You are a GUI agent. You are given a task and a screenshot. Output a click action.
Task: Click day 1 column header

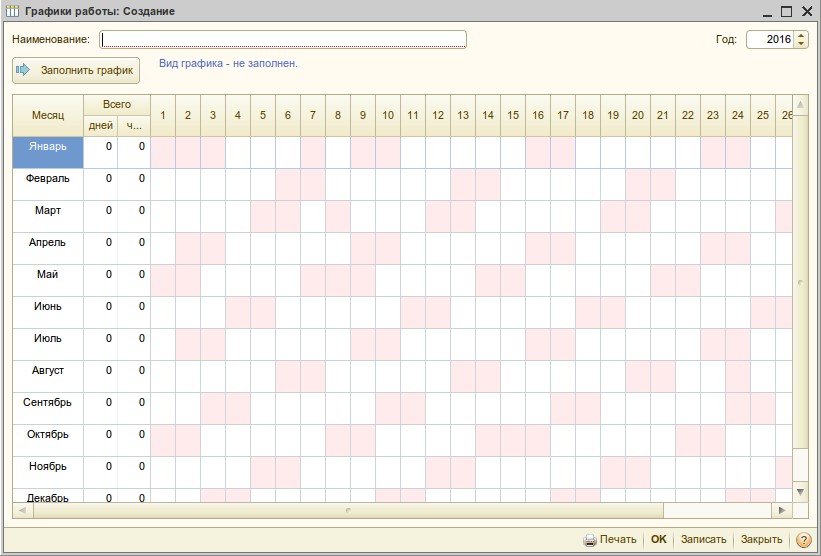coord(163,115)
